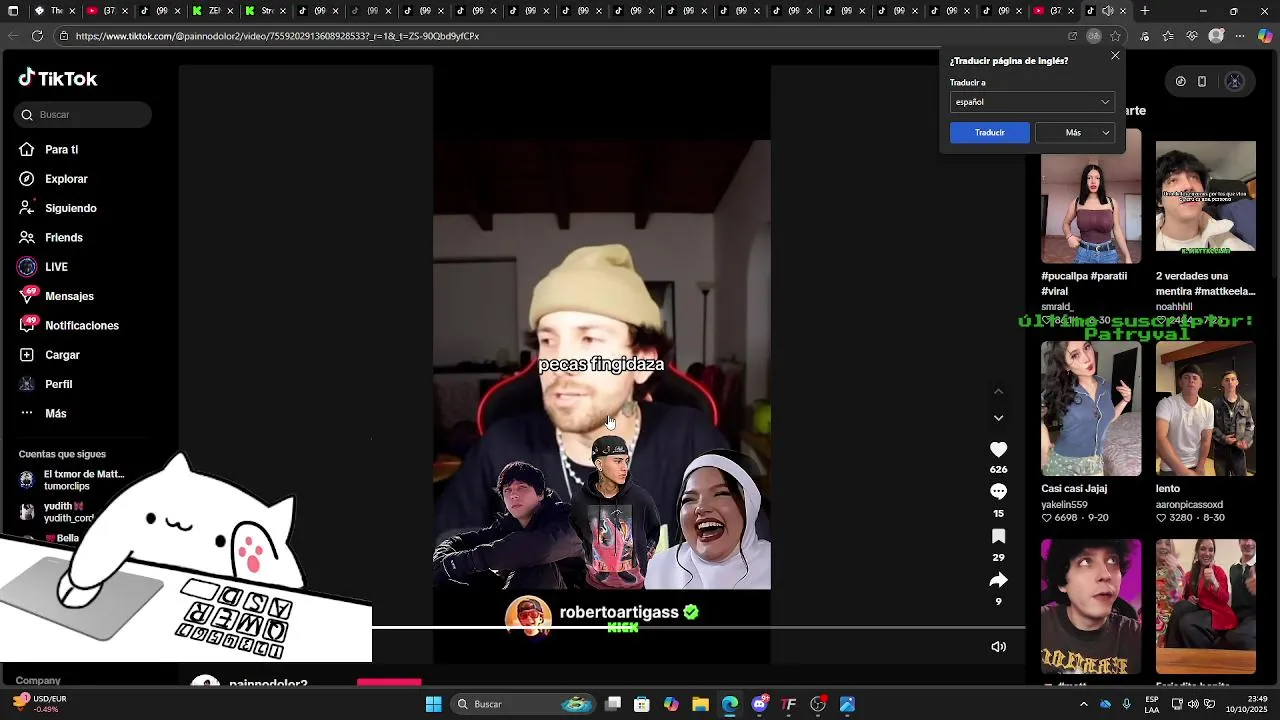Open Microsoft Store from taskbar

coord(642,705)
